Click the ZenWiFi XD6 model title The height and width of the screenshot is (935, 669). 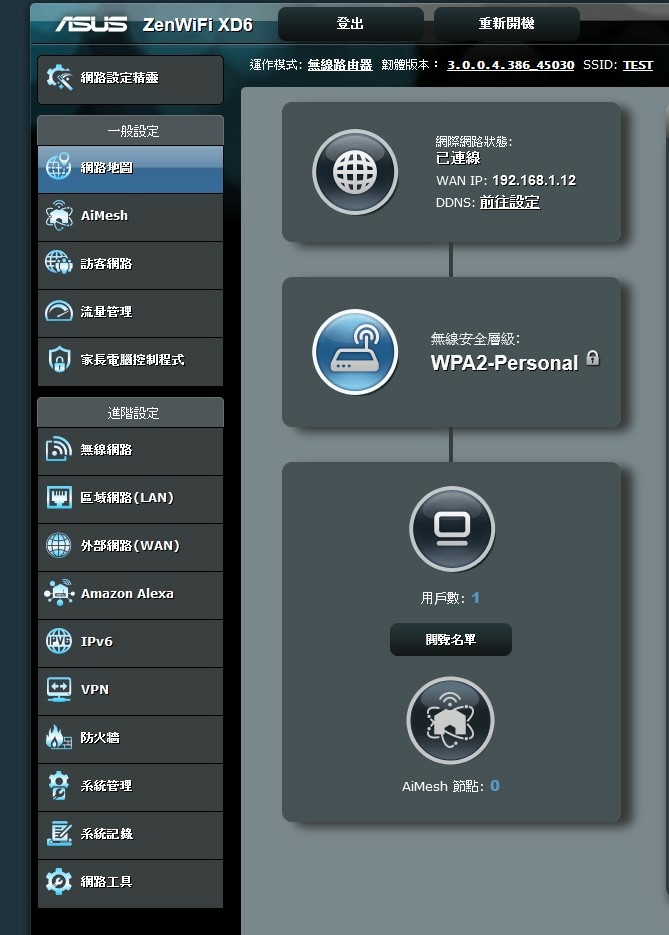click(198, 24)
